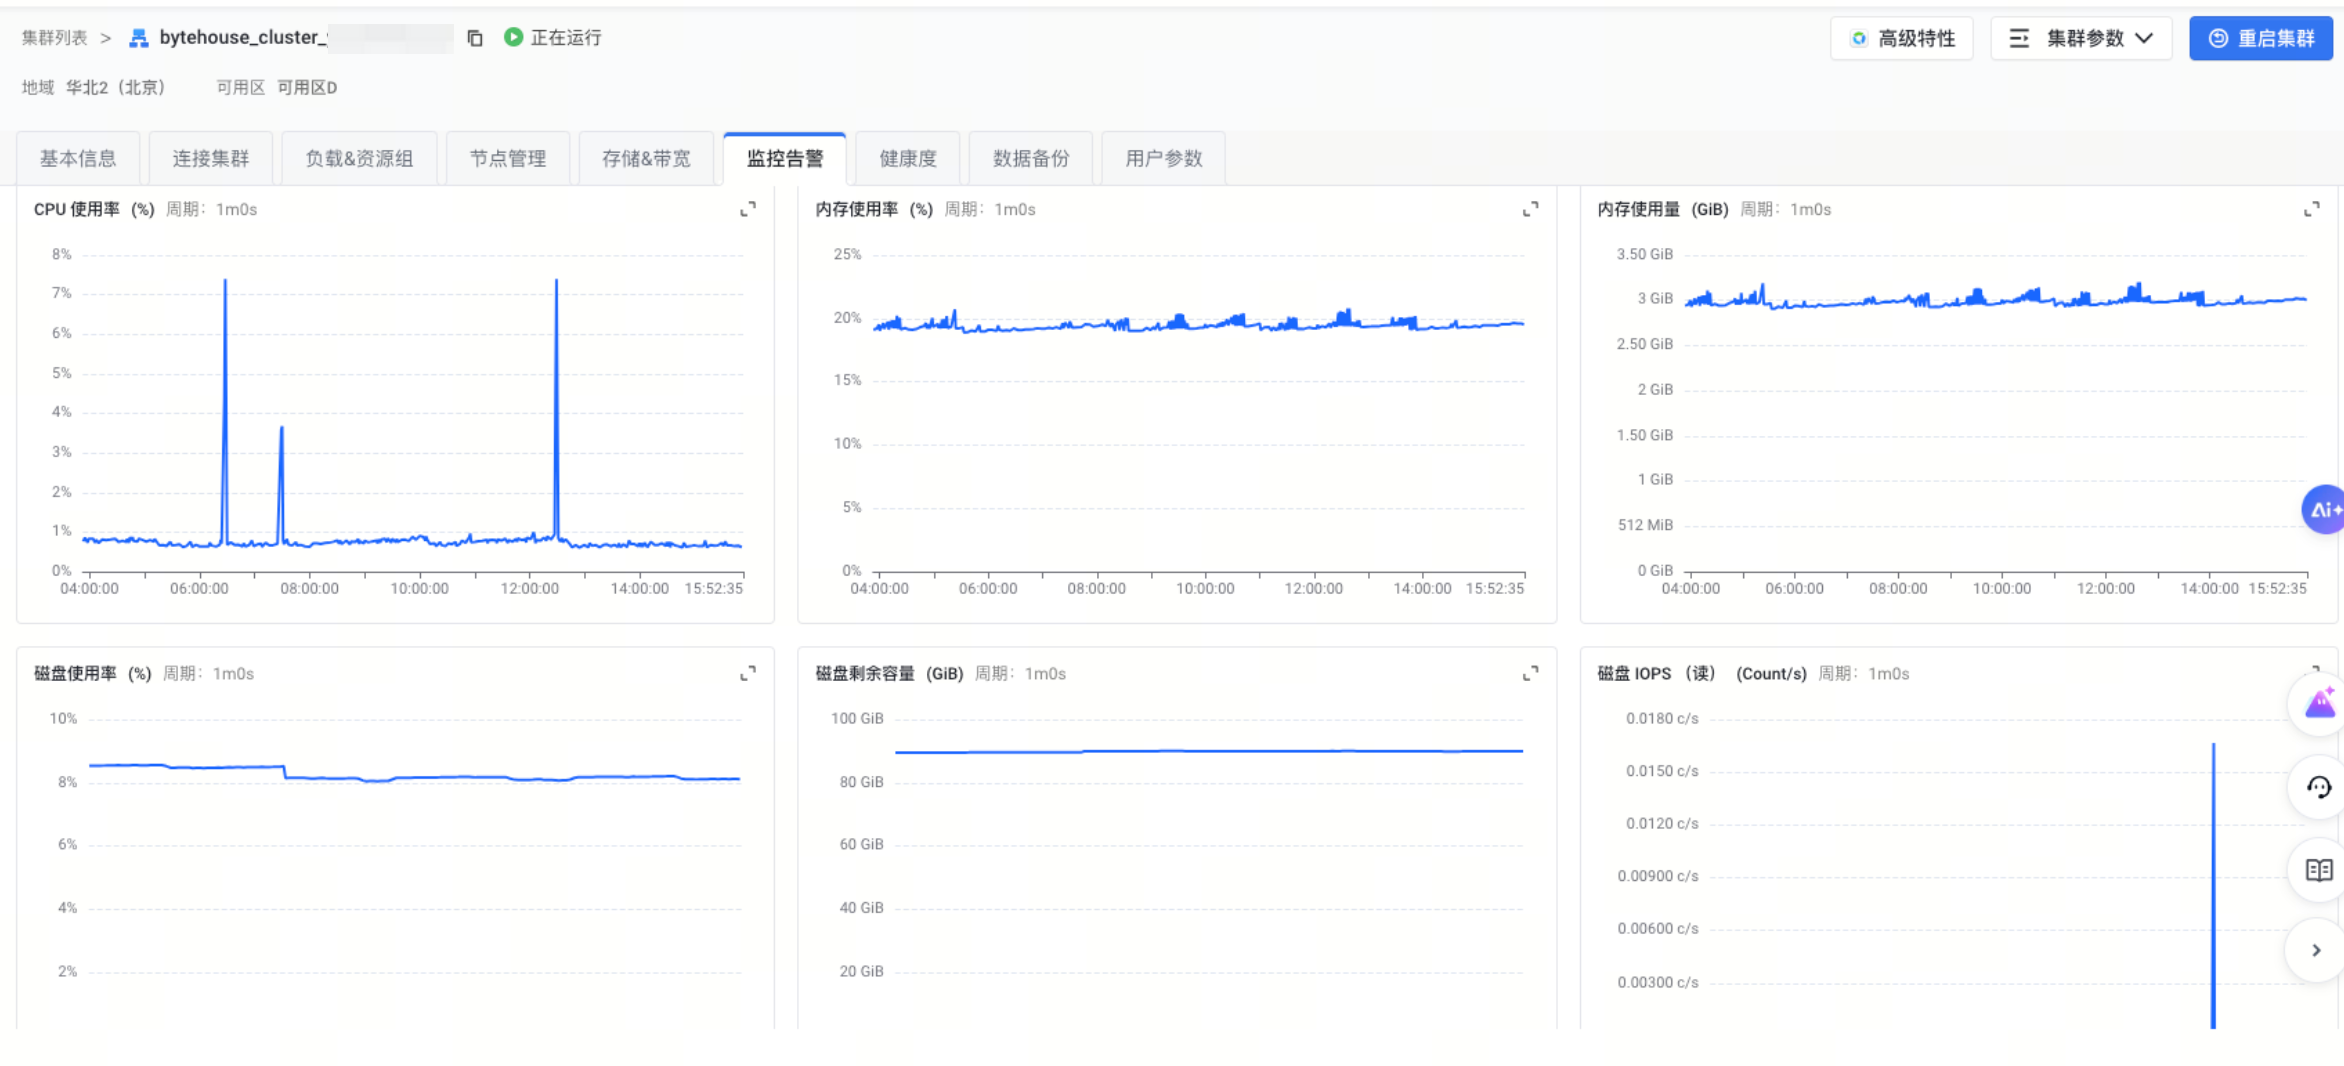The width and height of the screenshot is (2344, 1066).
Task: Click the second tall spike in CPU chart
Action: (x=556, y=400)
